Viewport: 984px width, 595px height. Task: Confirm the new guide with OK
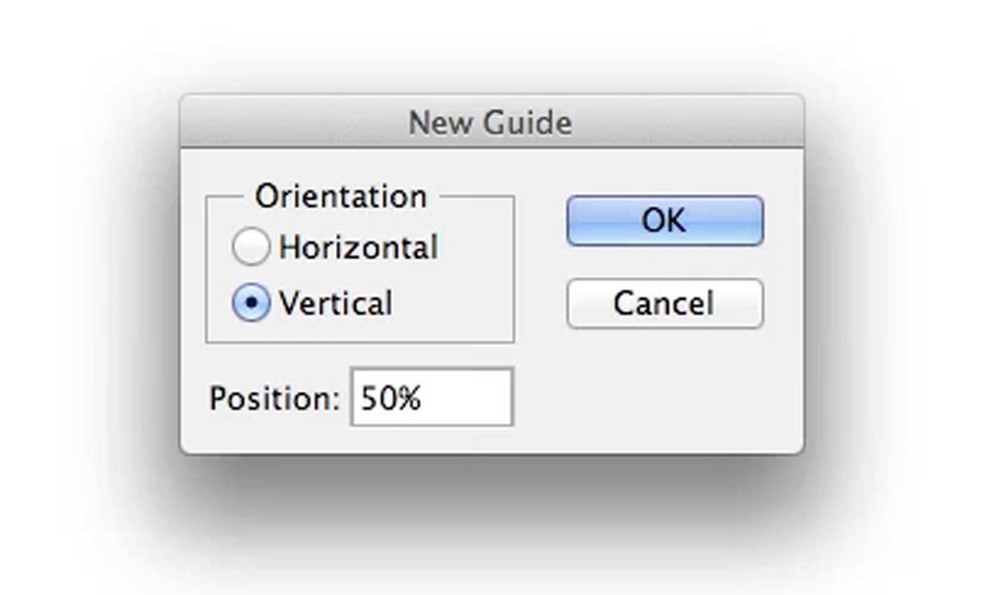(x=664, y=221)
